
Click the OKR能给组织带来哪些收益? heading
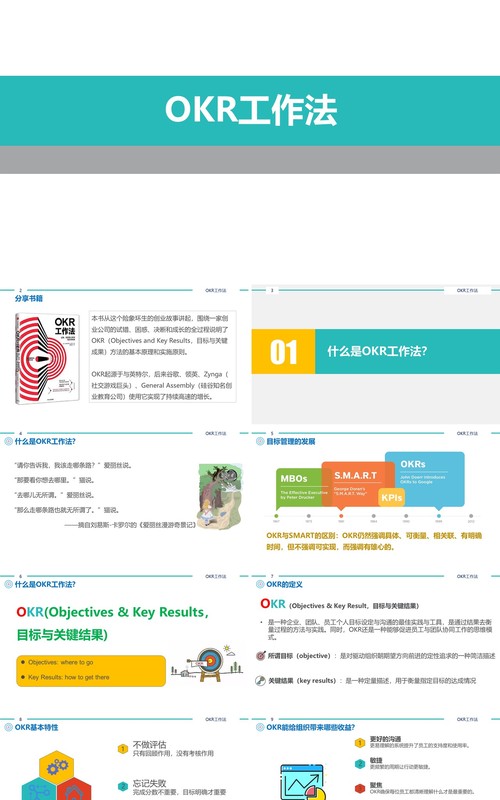pyautogui.click(x=310, y=727)
